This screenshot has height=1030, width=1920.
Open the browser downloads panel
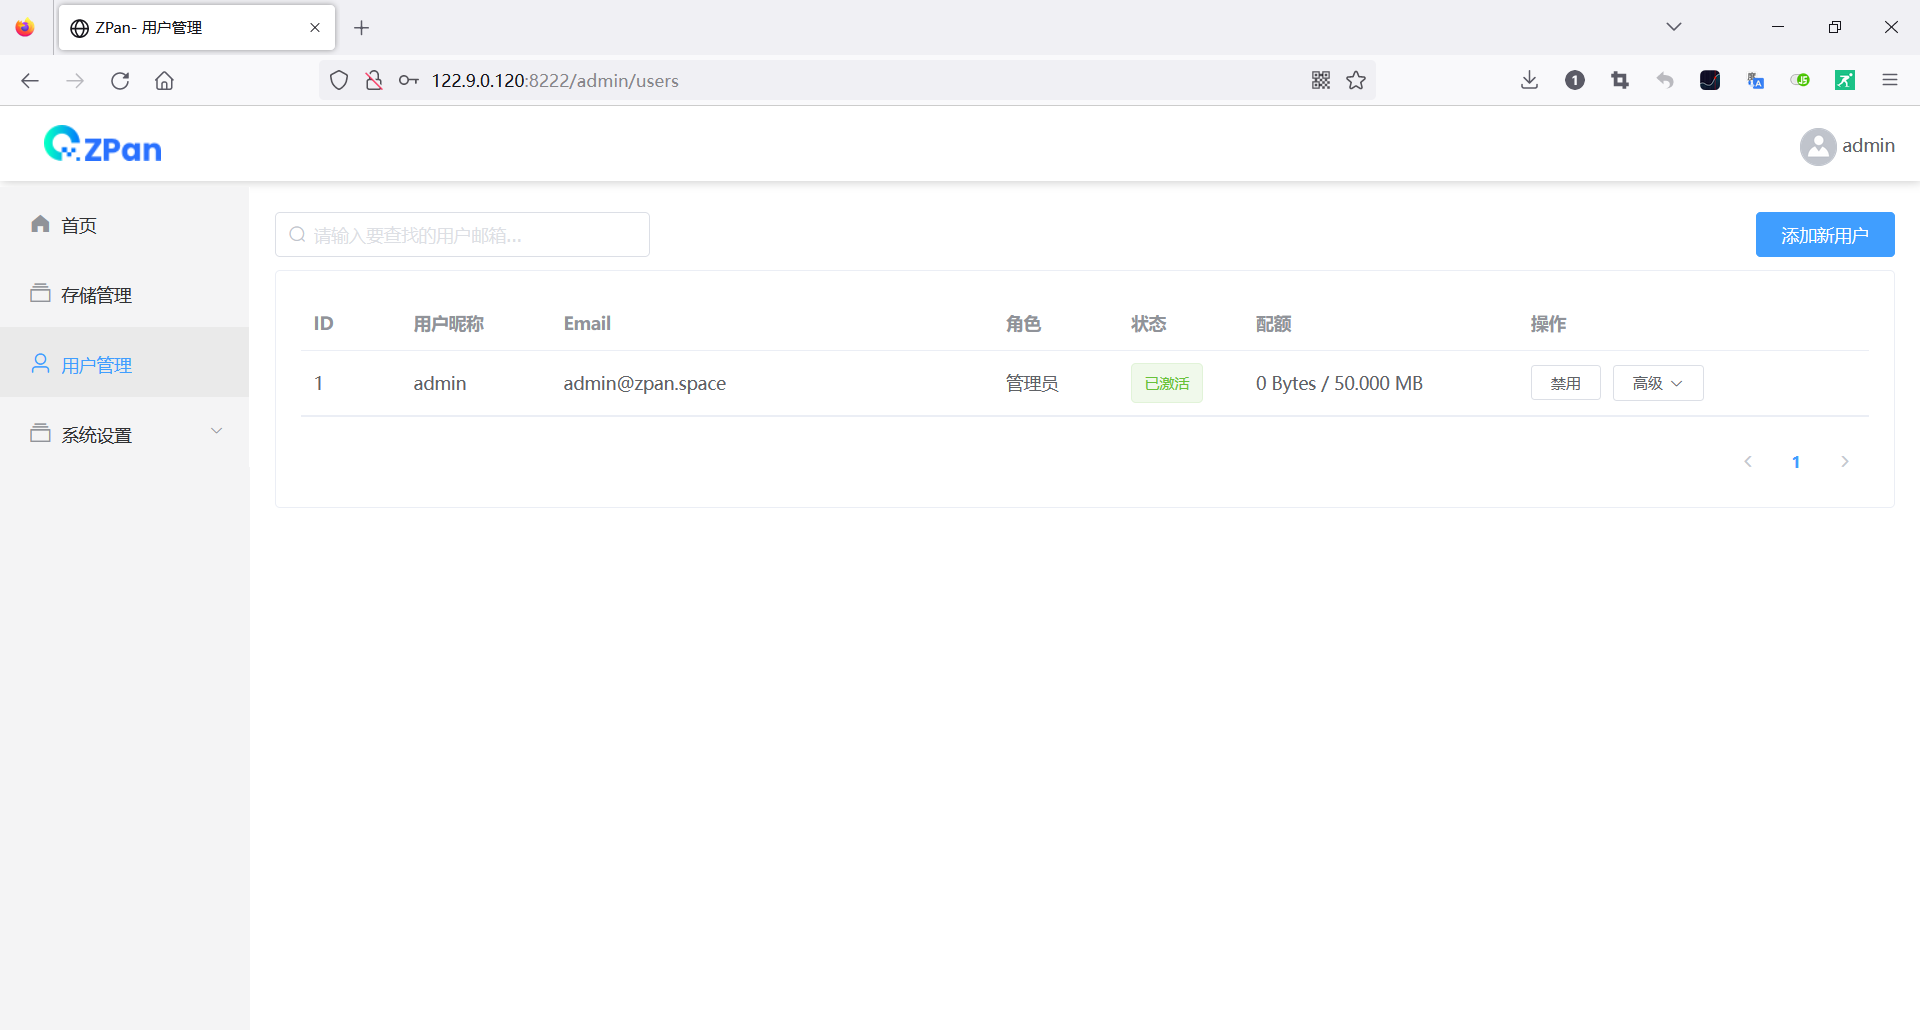pyautogui.click(x=1529, y=81)
